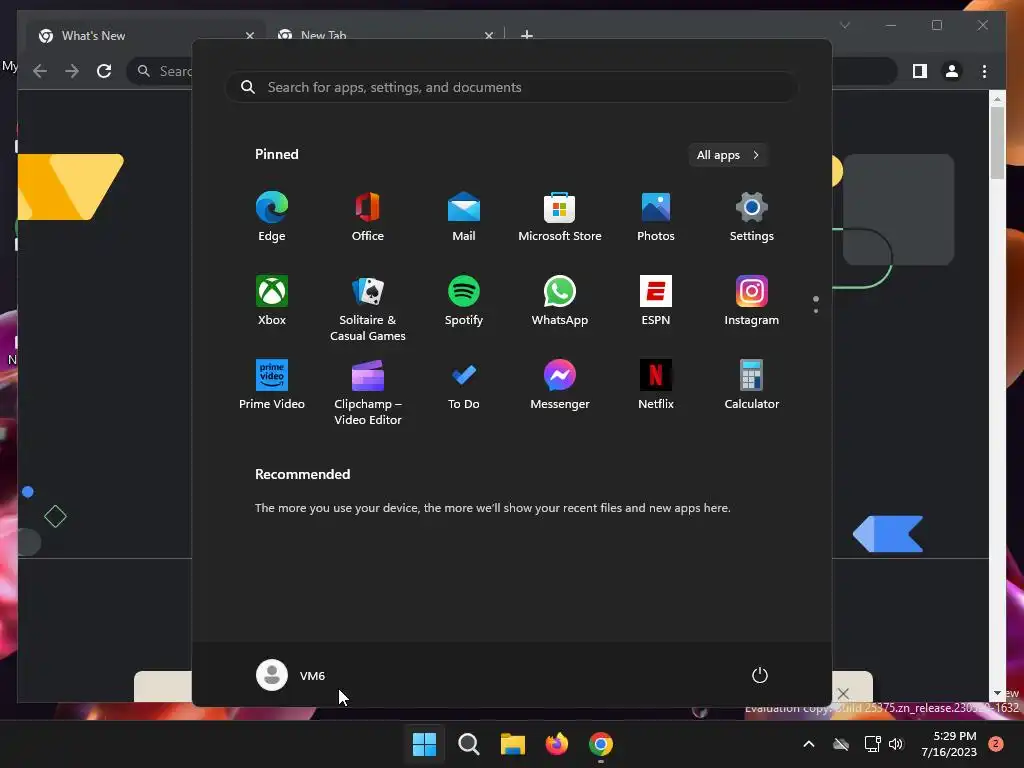Open Clipchamp Video Editor

tap(368, 393)
